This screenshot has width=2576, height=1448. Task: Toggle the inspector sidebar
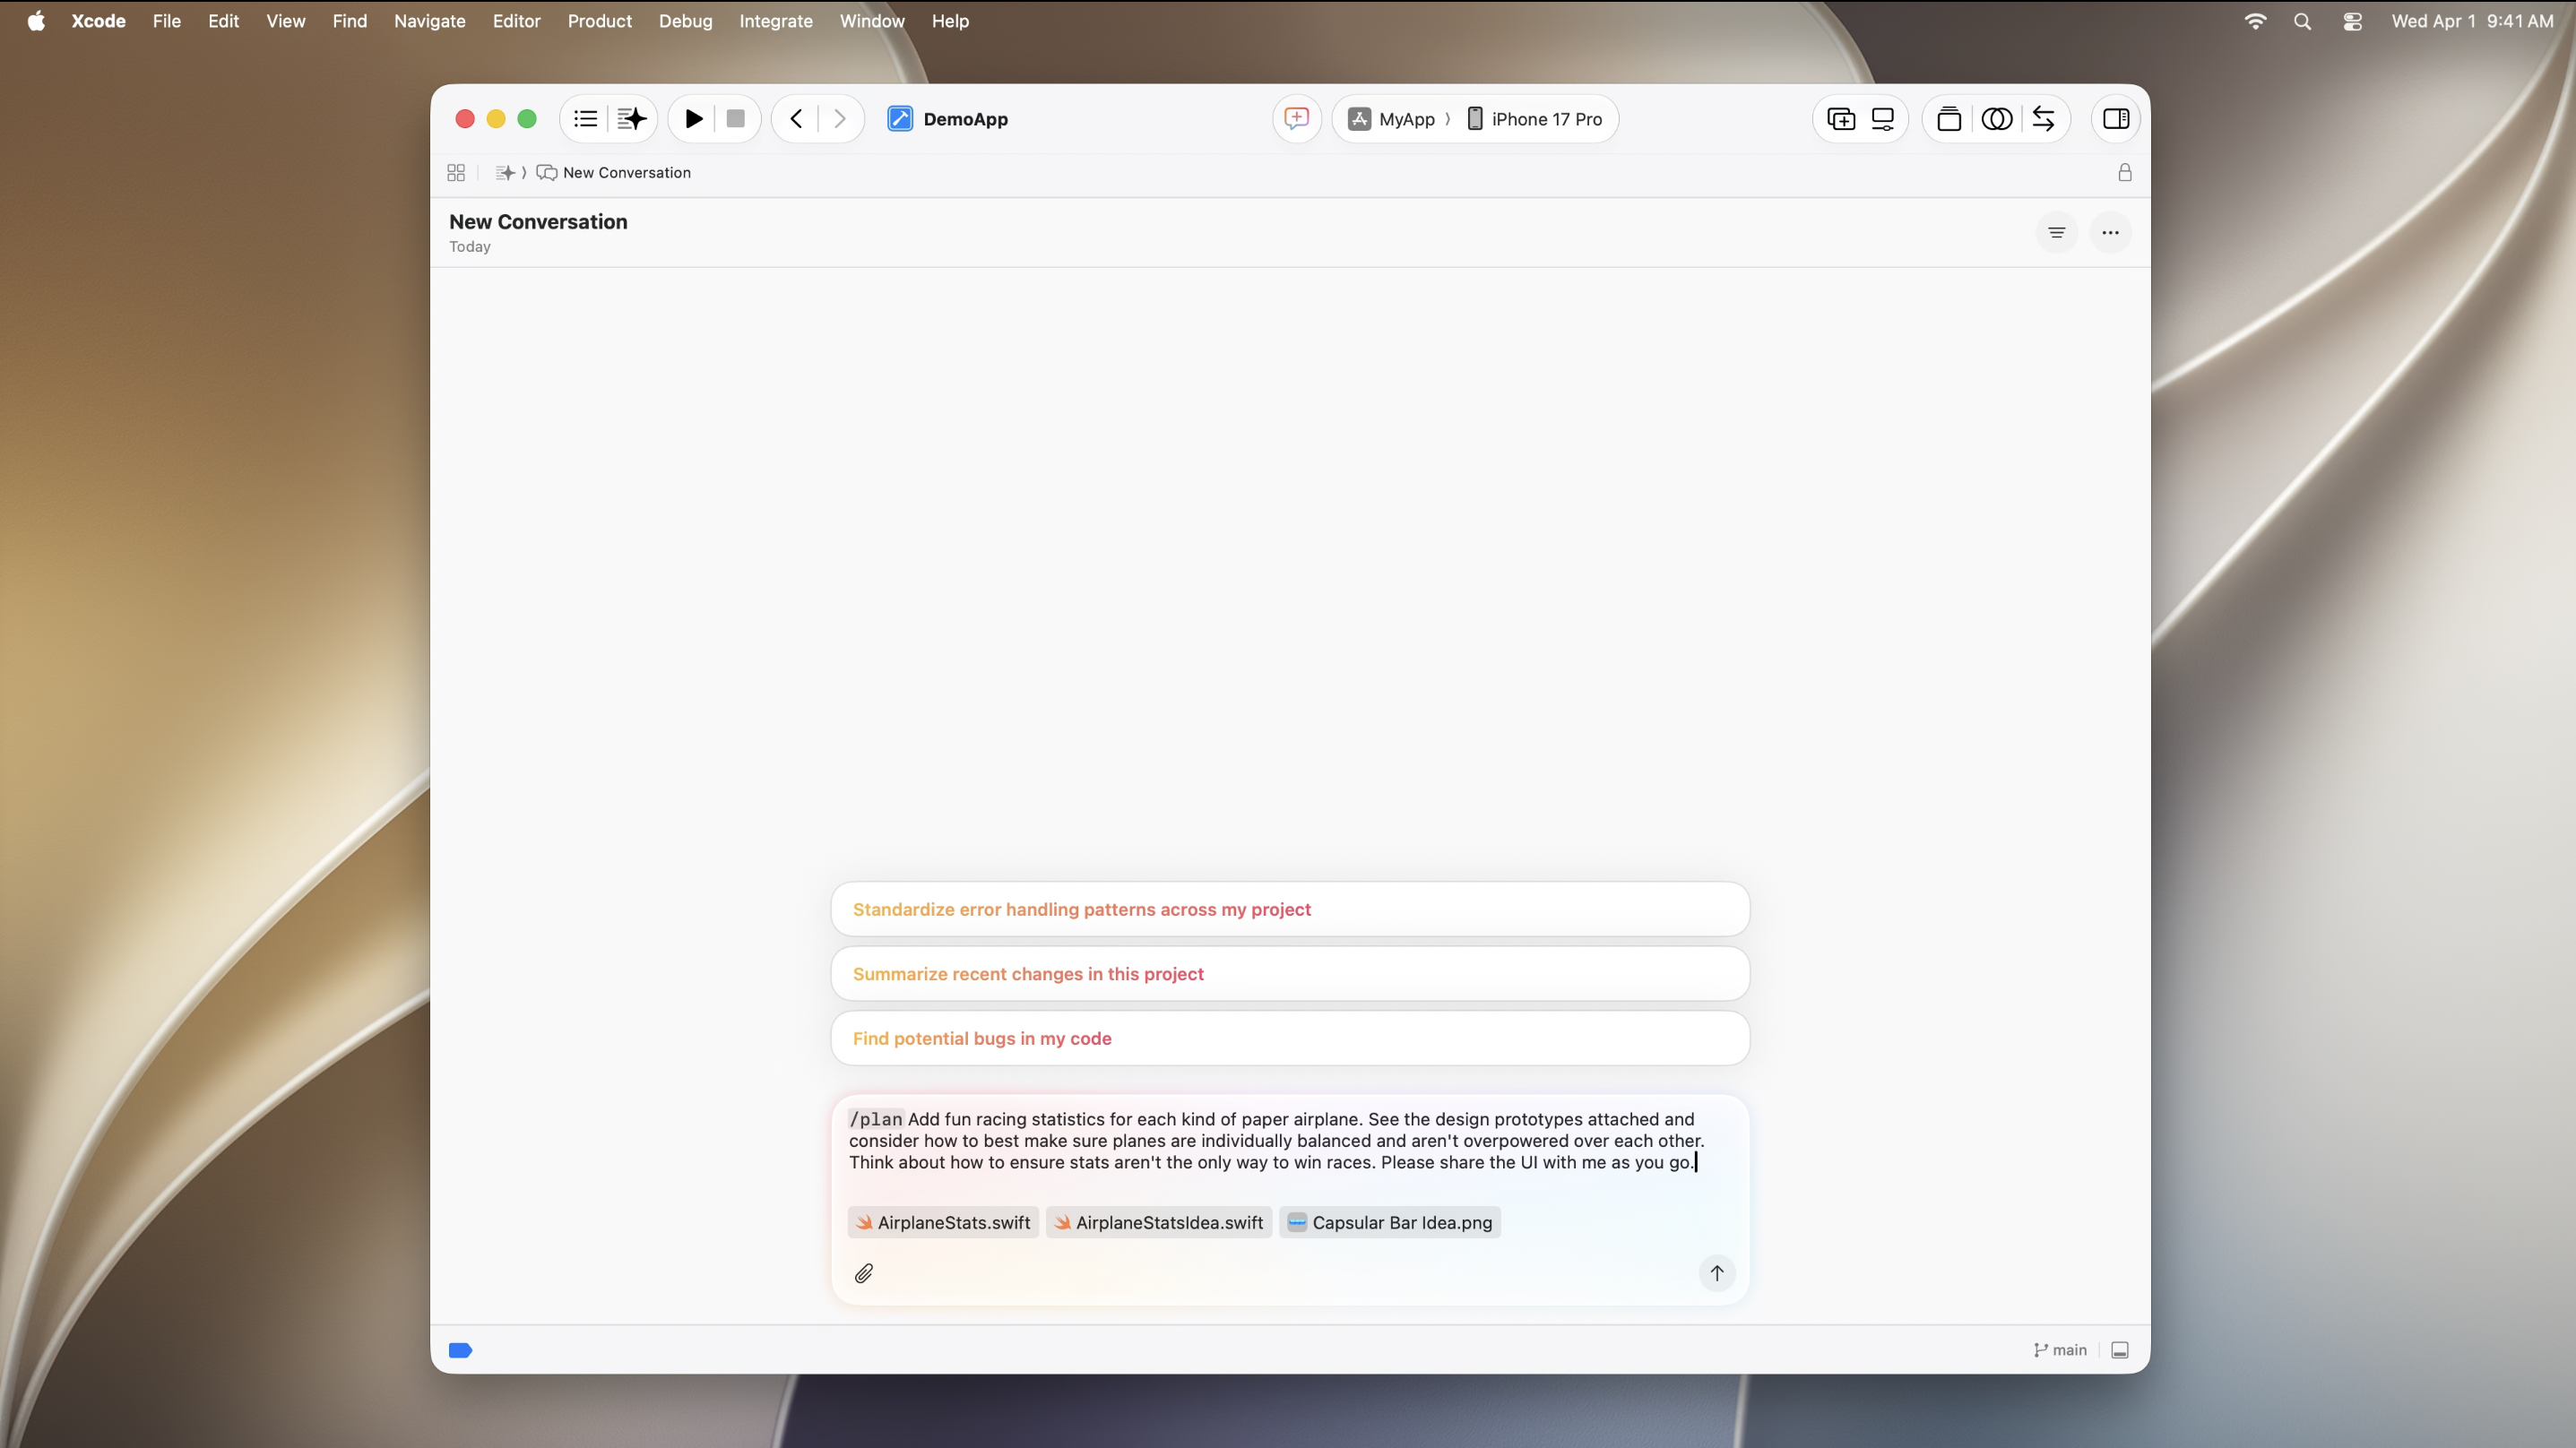2116,119
